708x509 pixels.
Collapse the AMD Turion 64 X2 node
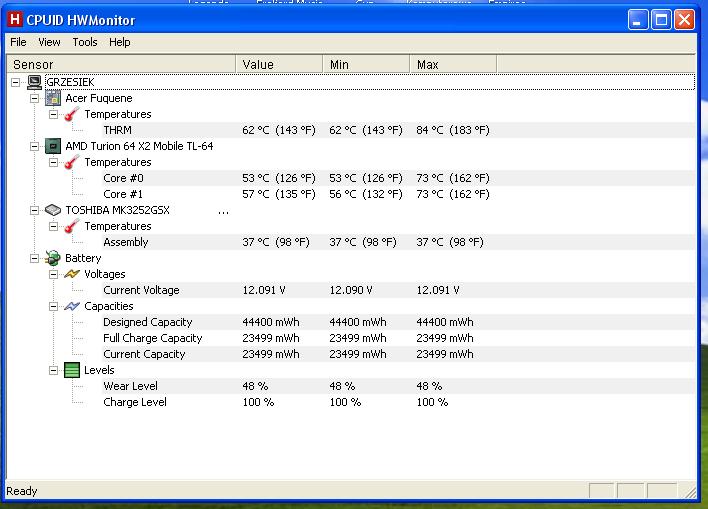tap(35, 146)
